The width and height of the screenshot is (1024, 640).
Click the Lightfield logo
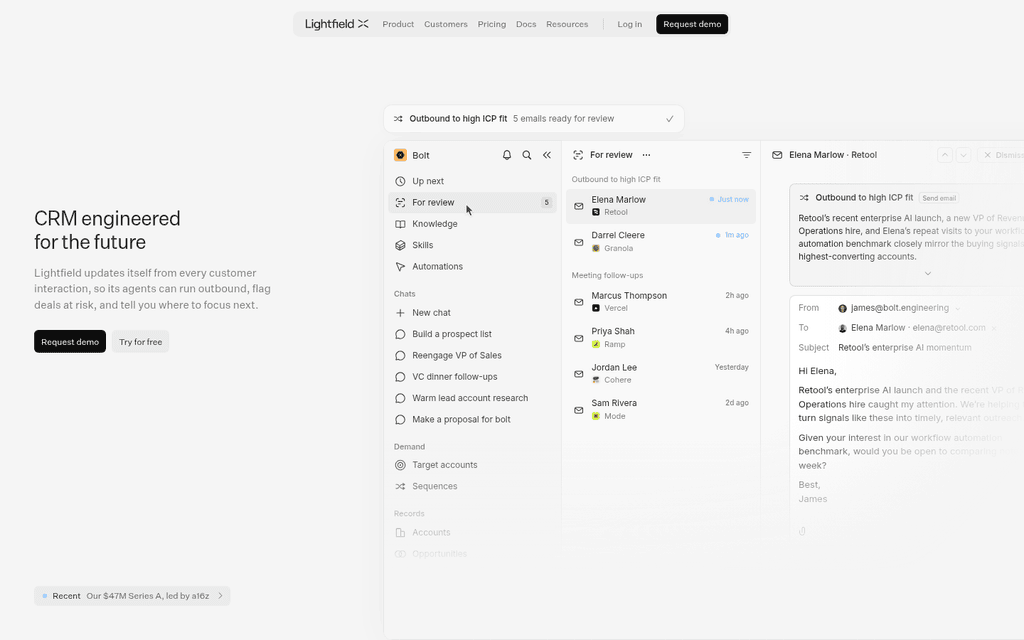click(336, 24)
